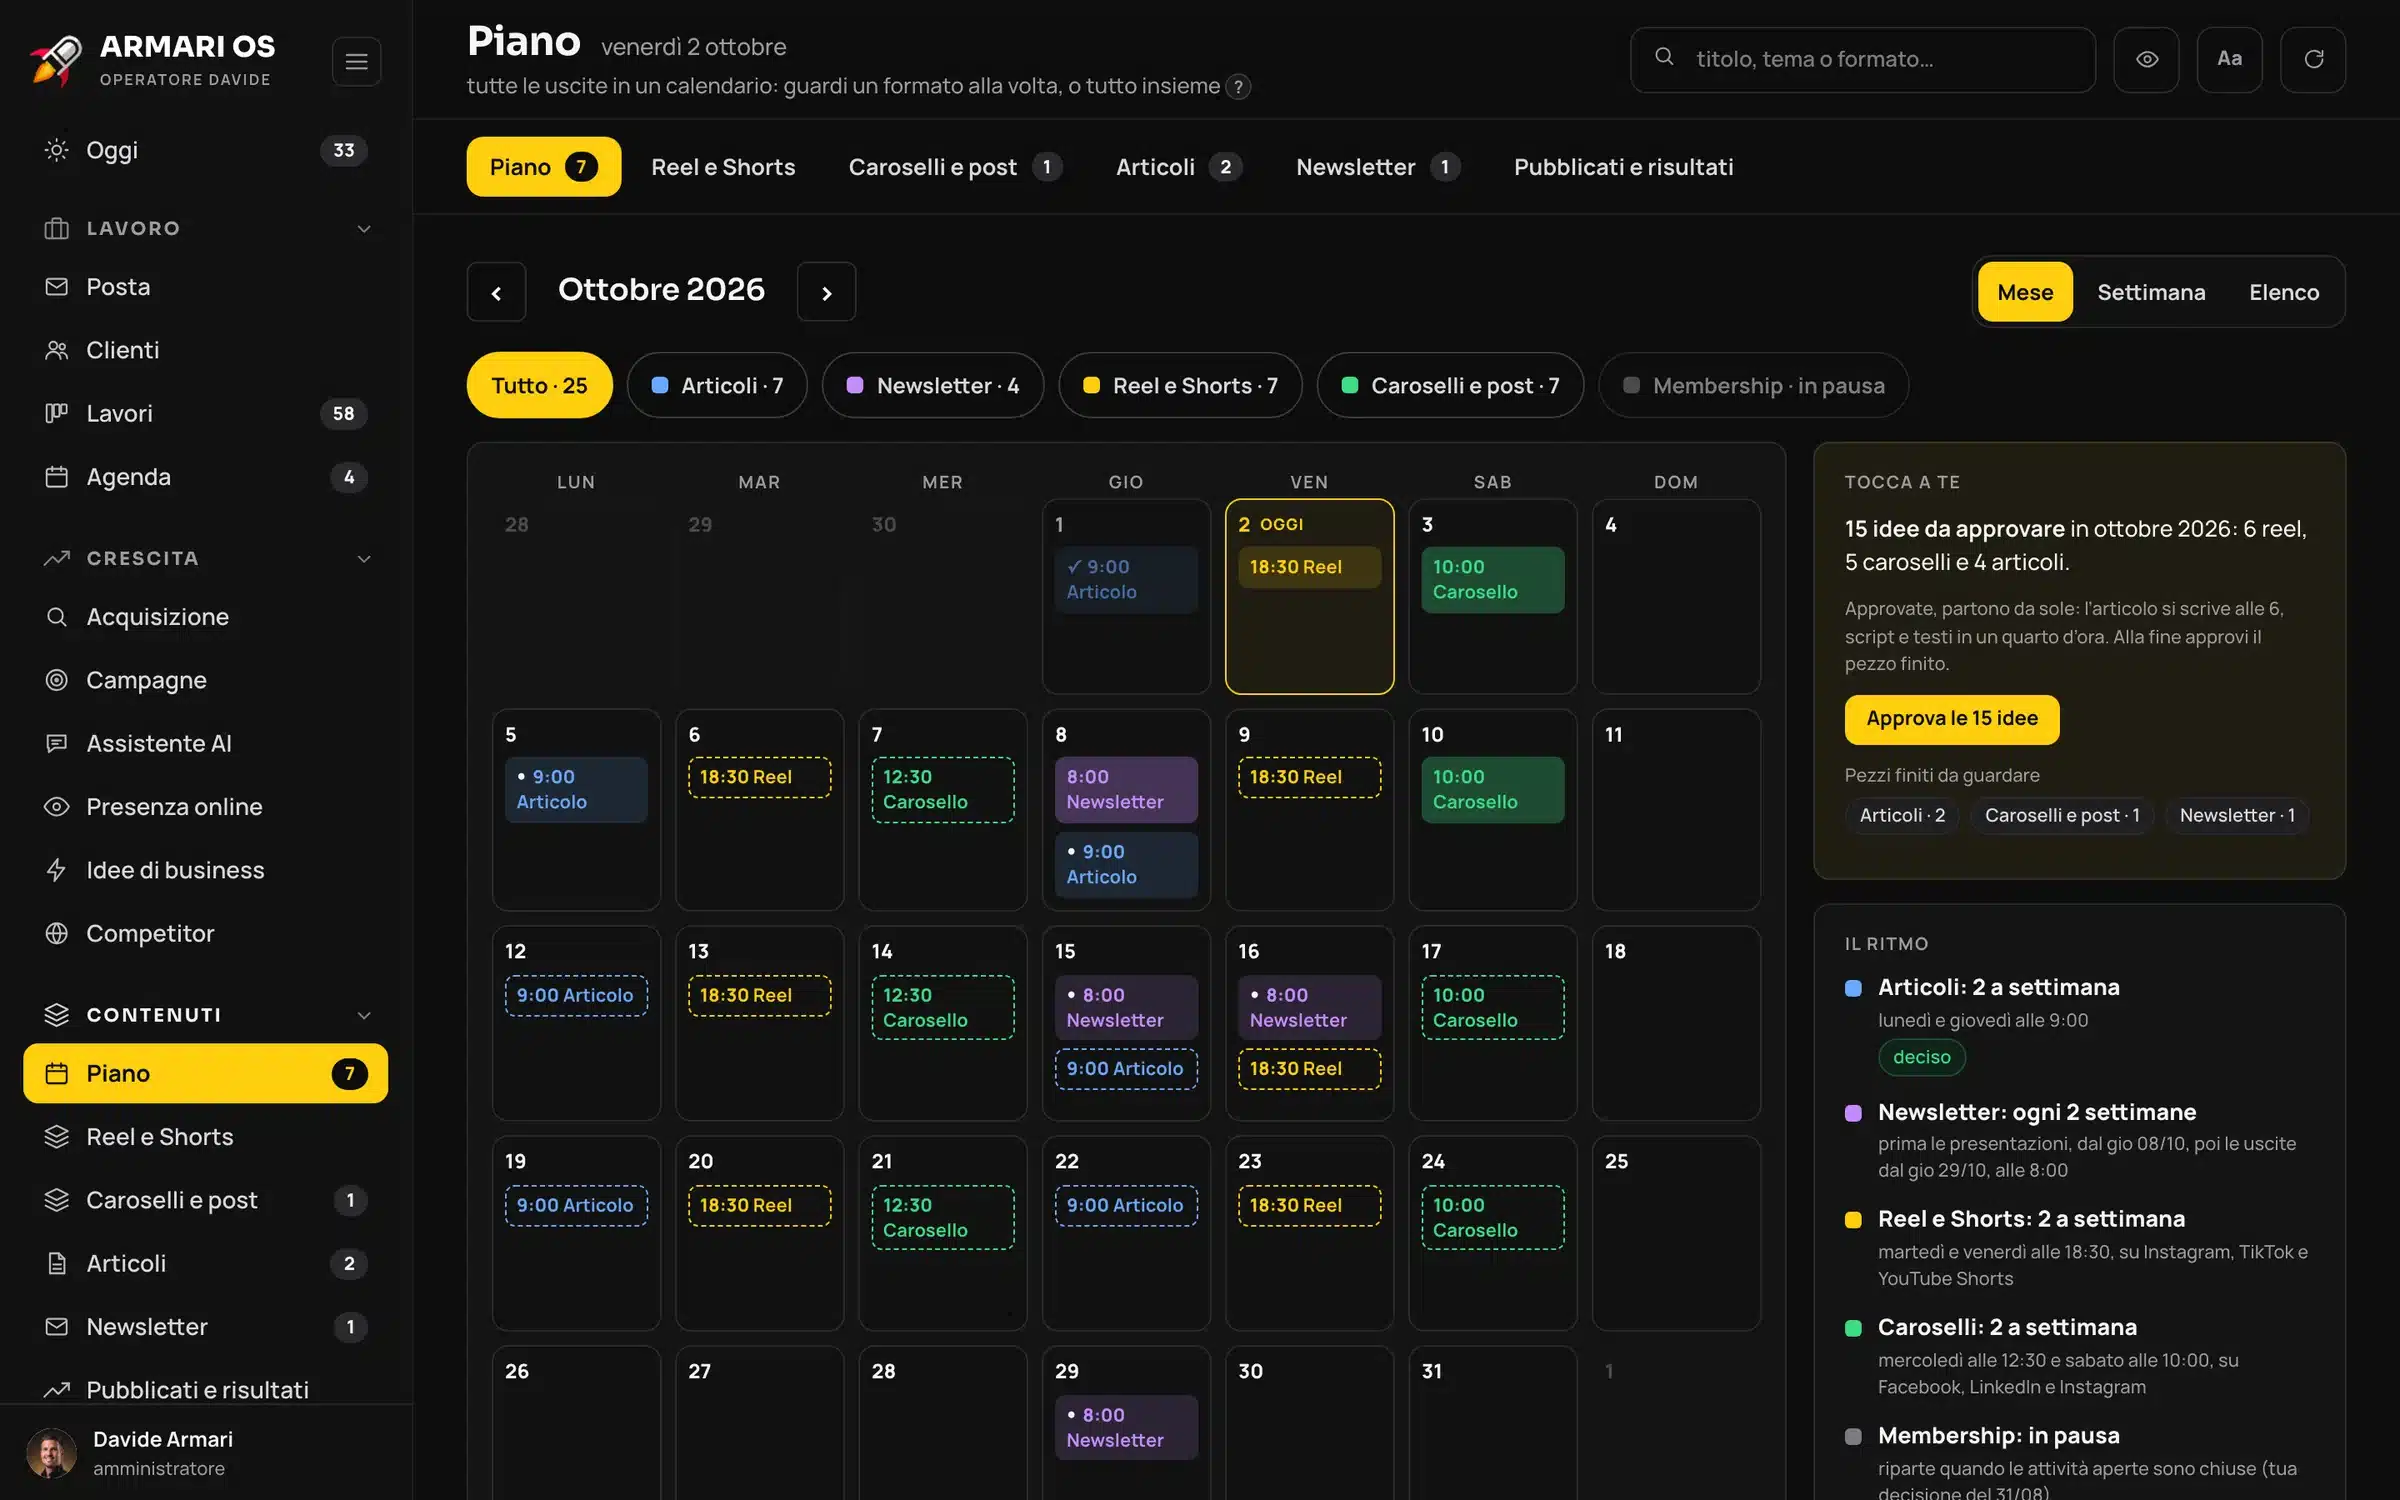Screen dimensions: 2400x1500
Task: Open Posta envelope icon in sidebar
Action: point(57,287)
